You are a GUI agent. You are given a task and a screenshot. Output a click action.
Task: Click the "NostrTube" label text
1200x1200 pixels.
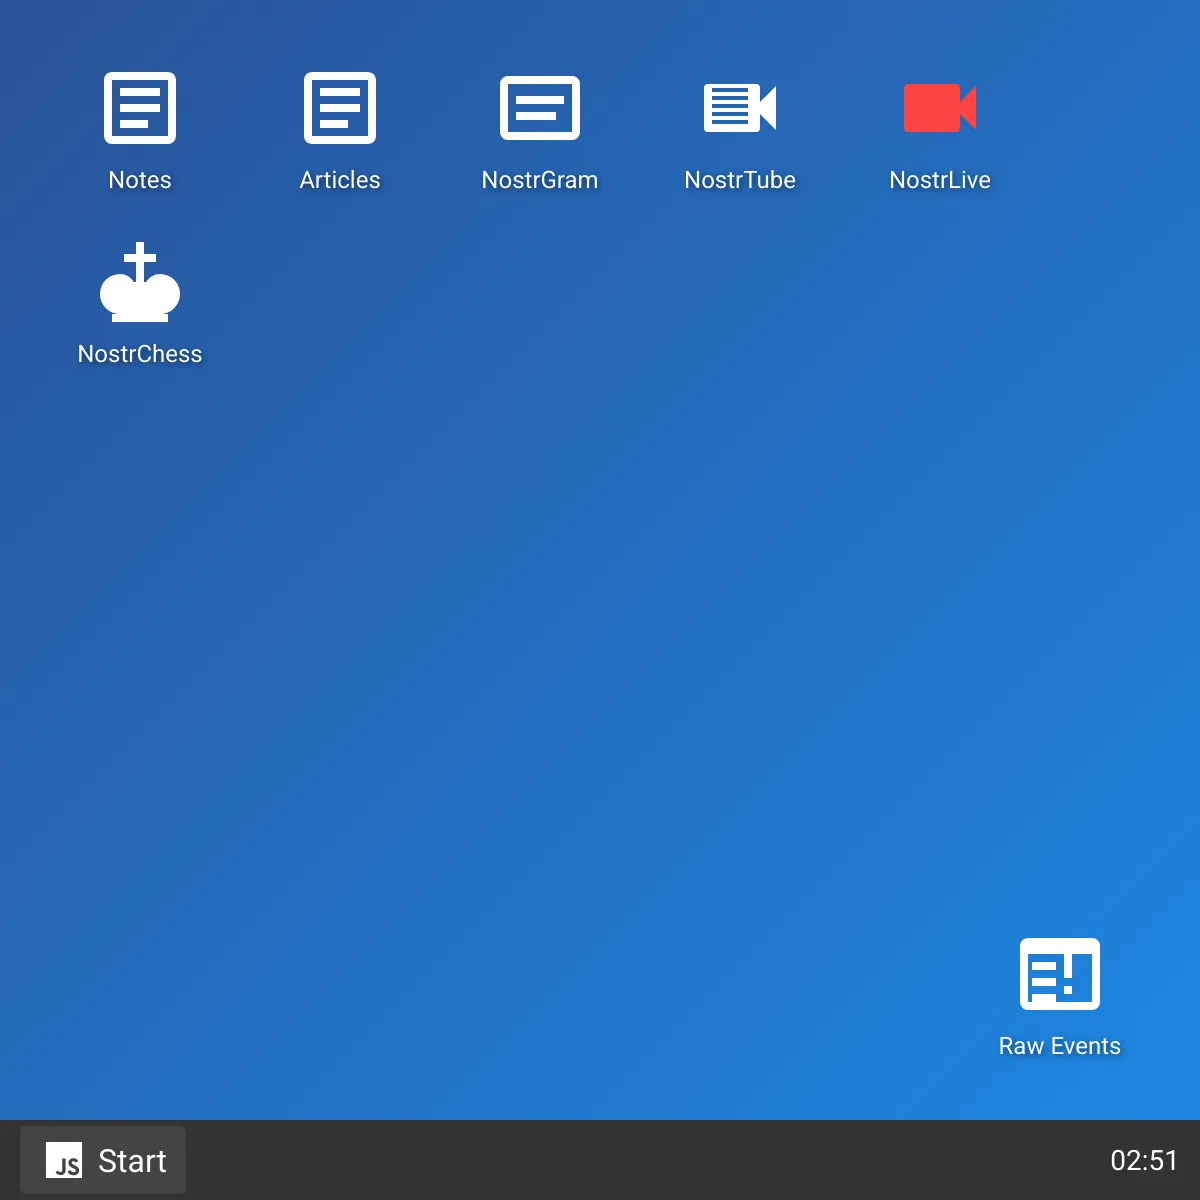(740, 180)
